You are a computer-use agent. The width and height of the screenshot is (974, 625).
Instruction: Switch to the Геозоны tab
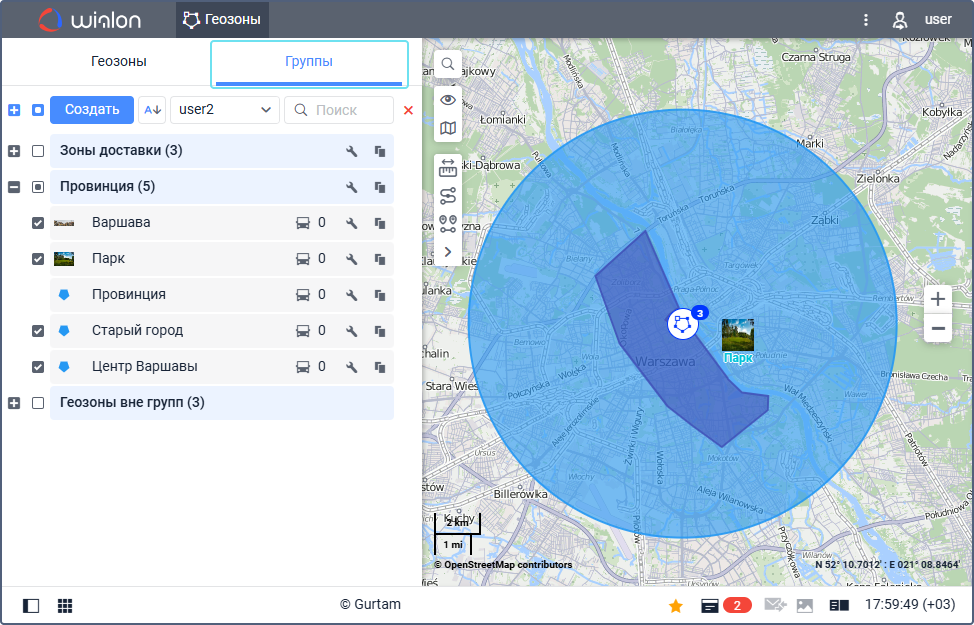point(119,62)
